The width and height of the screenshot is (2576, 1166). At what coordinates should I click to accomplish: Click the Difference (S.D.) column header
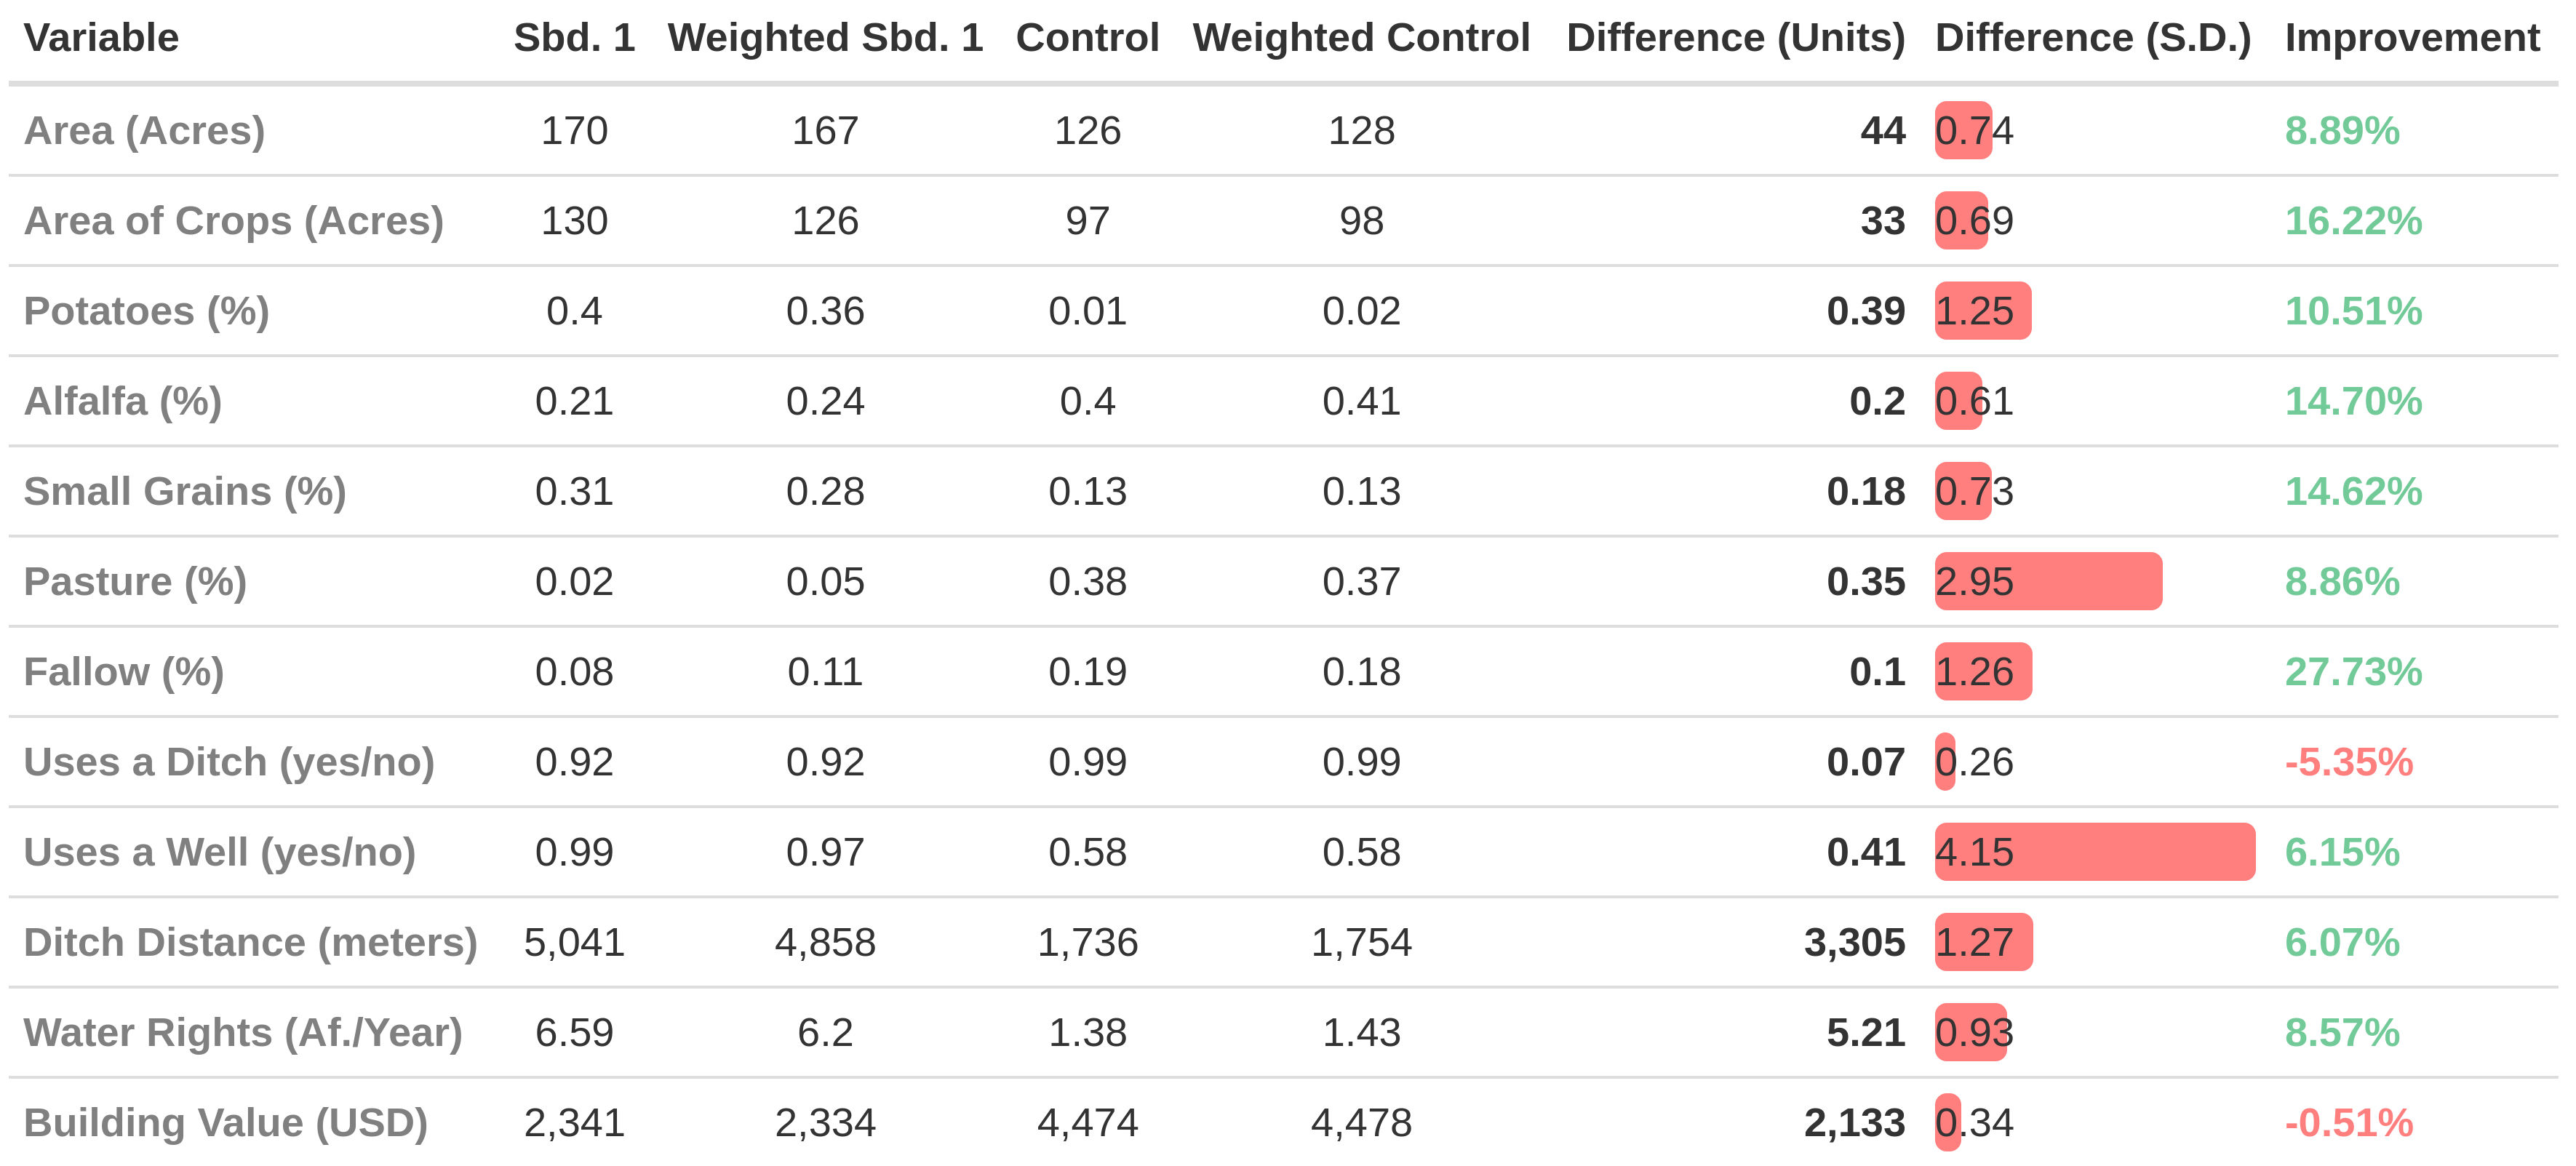(x=2092, y=38)
